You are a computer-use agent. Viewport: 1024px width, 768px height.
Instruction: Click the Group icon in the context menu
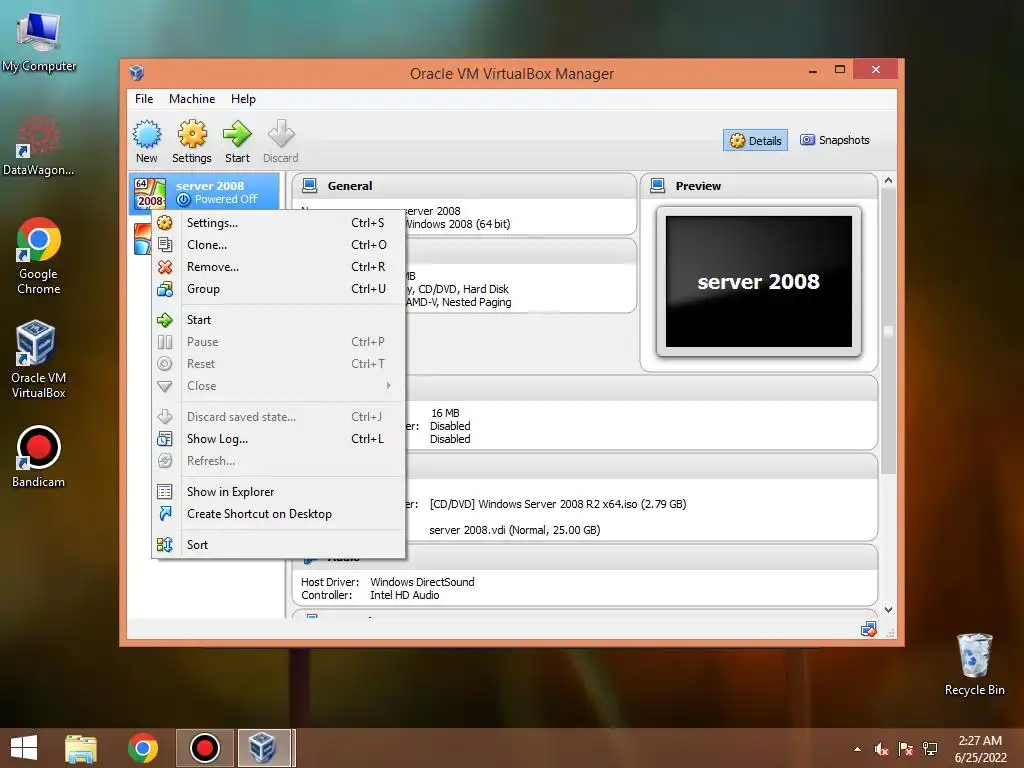[x=165, y=289]
